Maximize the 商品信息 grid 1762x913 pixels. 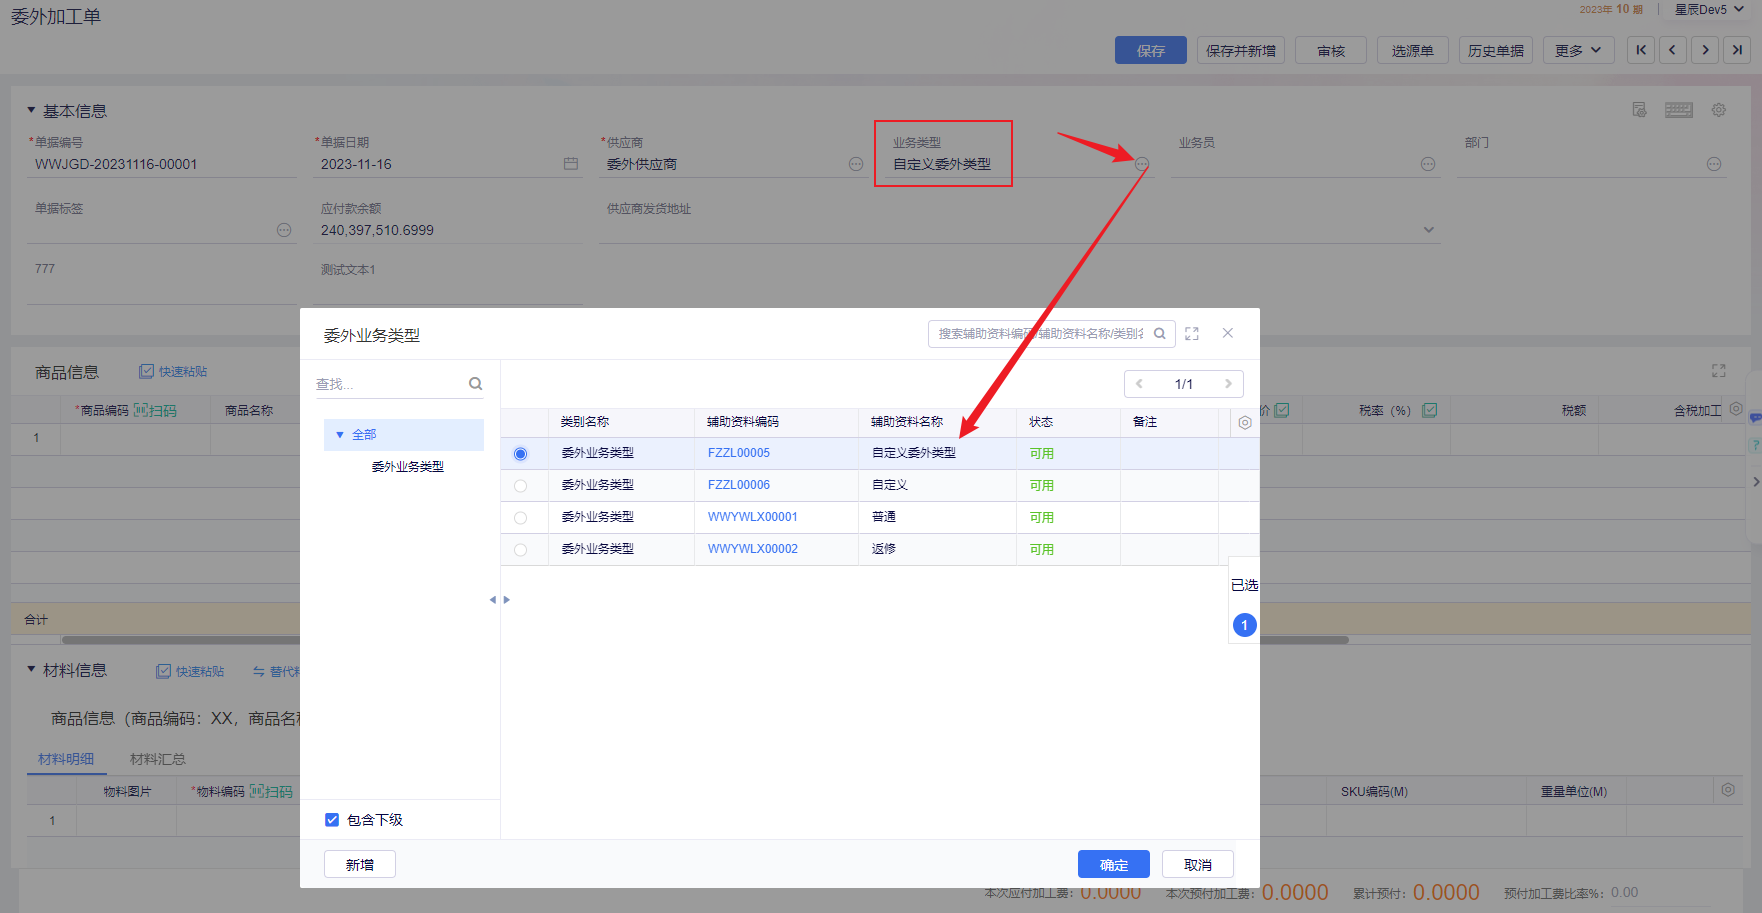coord(1719,371)
